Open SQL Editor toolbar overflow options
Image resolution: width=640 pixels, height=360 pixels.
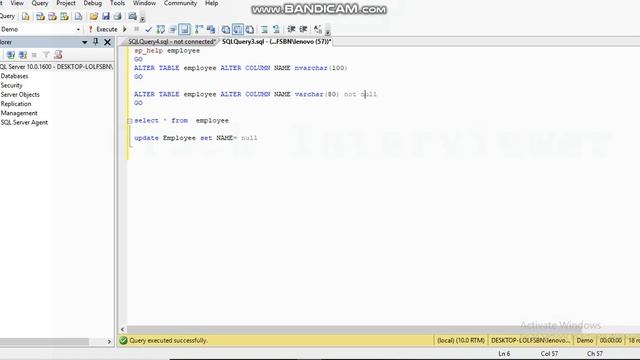(x=327, y=31)
